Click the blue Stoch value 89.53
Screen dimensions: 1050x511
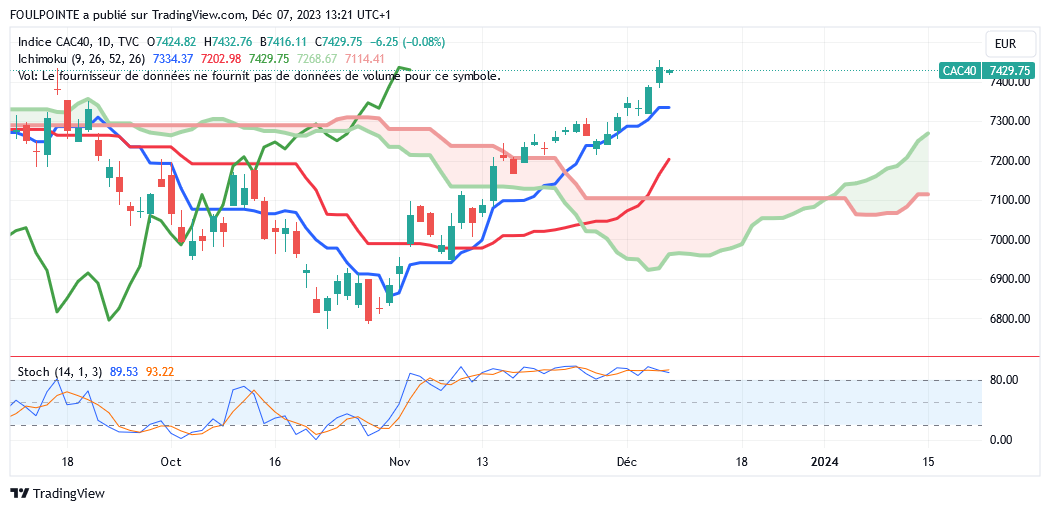pos(123,372)
